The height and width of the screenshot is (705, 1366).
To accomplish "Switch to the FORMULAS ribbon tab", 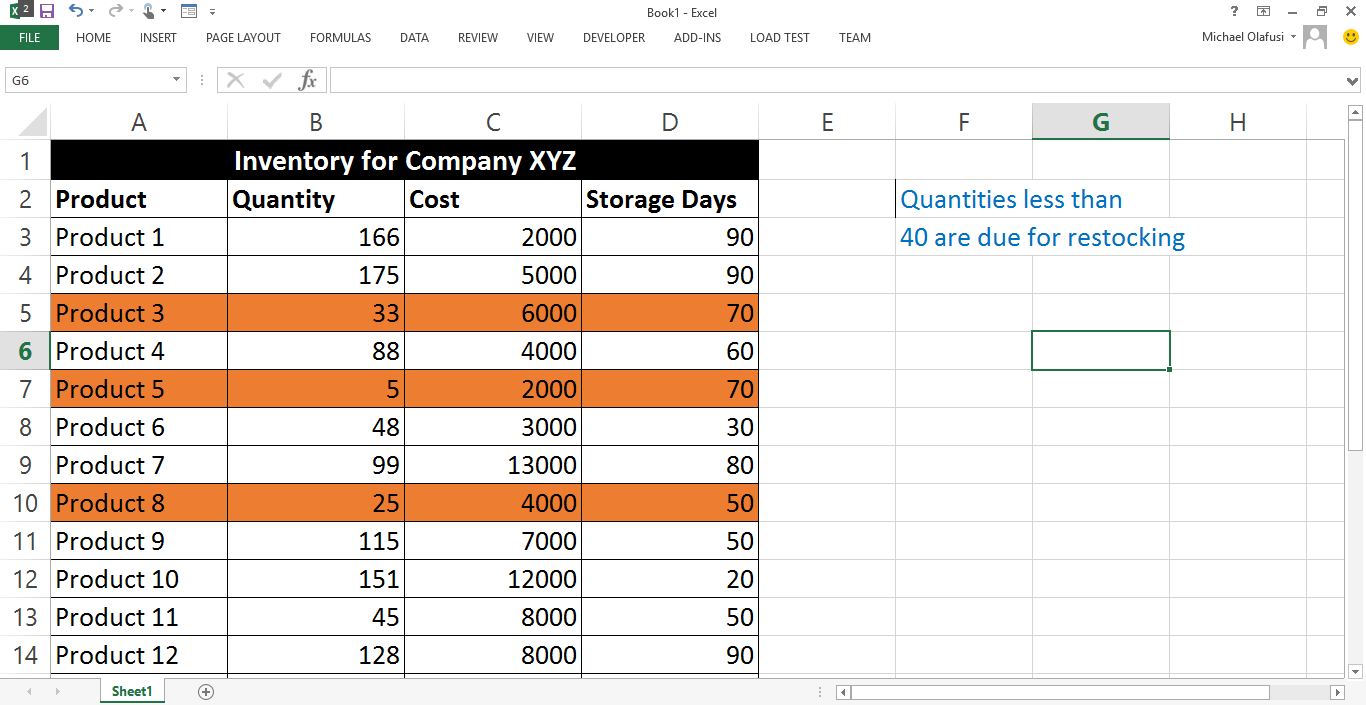I will click(x=340, y=38).
